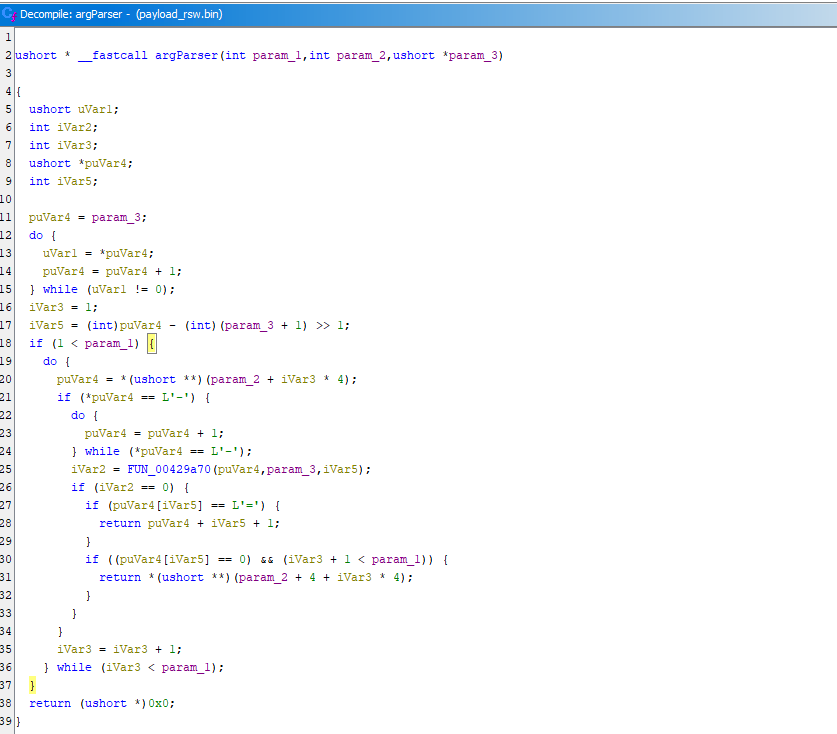Viewport: 837px width, 734px height.
Task: Click the 'if (1 < param_1)' condition
Action: pos(84,343)
